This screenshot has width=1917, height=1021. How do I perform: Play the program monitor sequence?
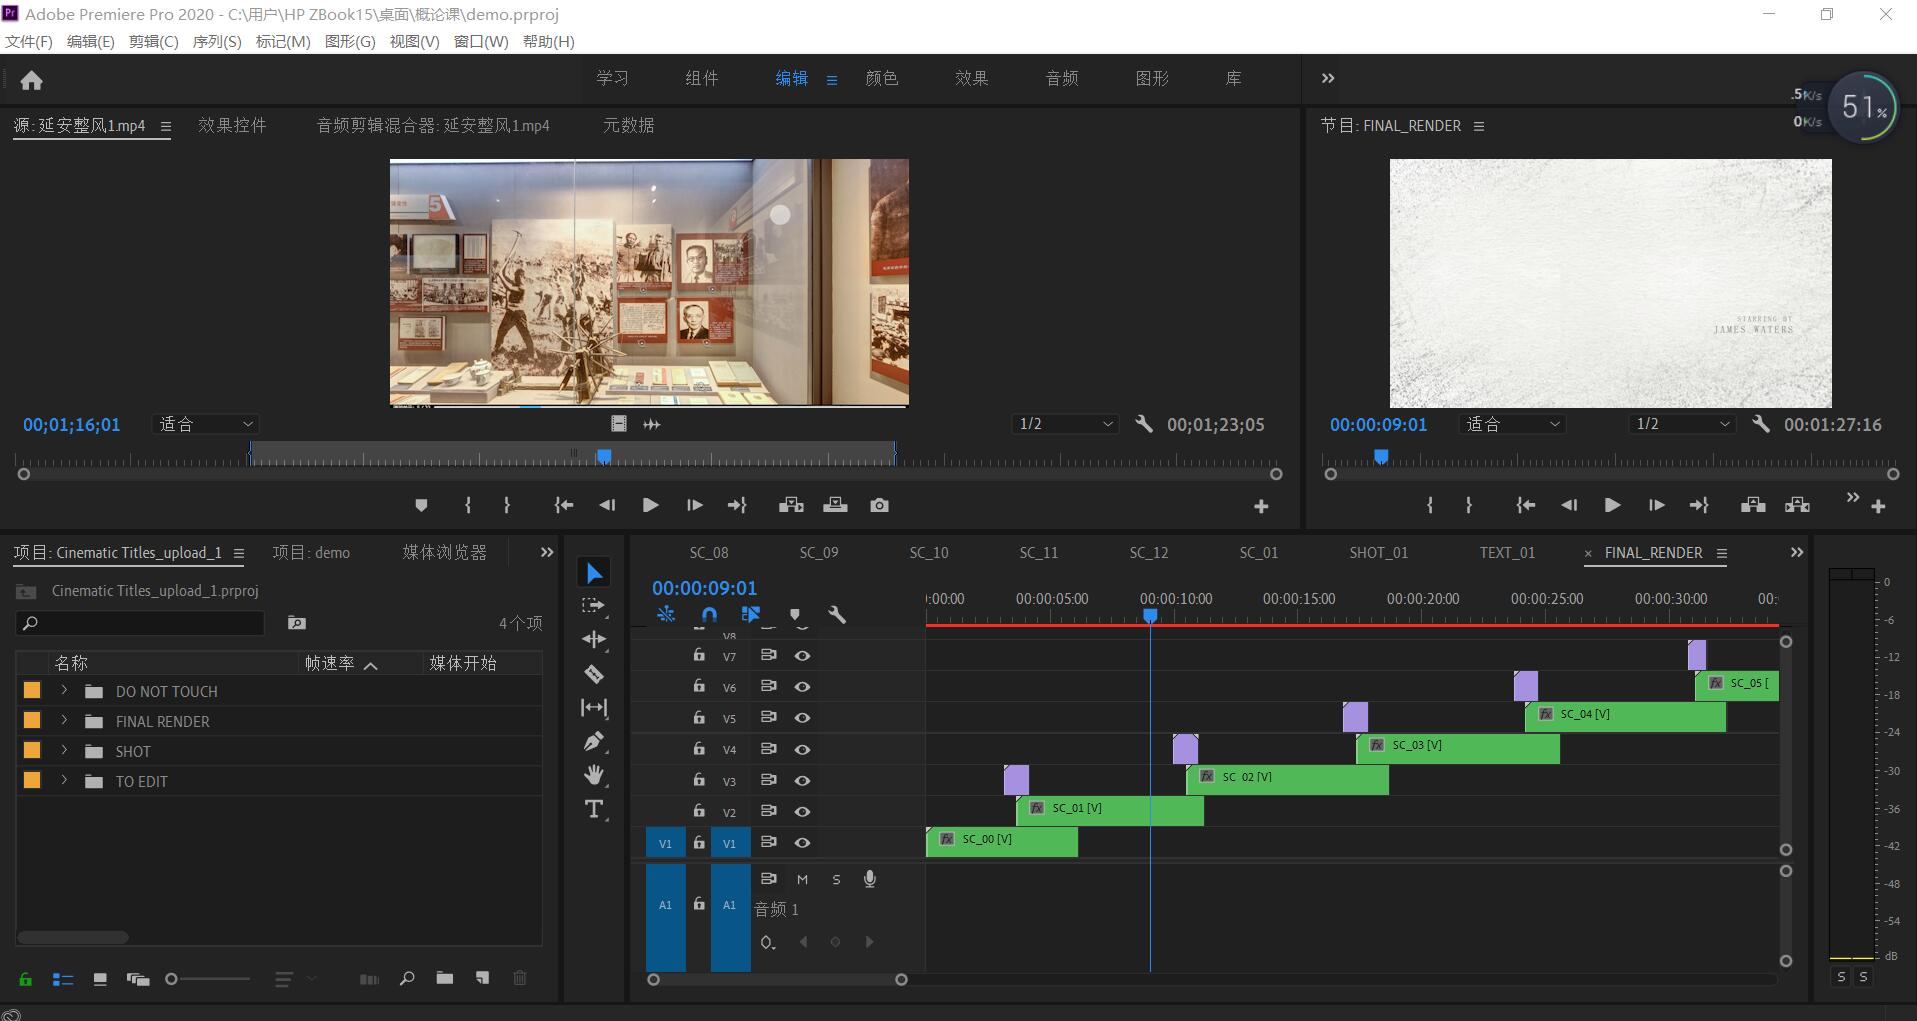(x=1612, y=506)
